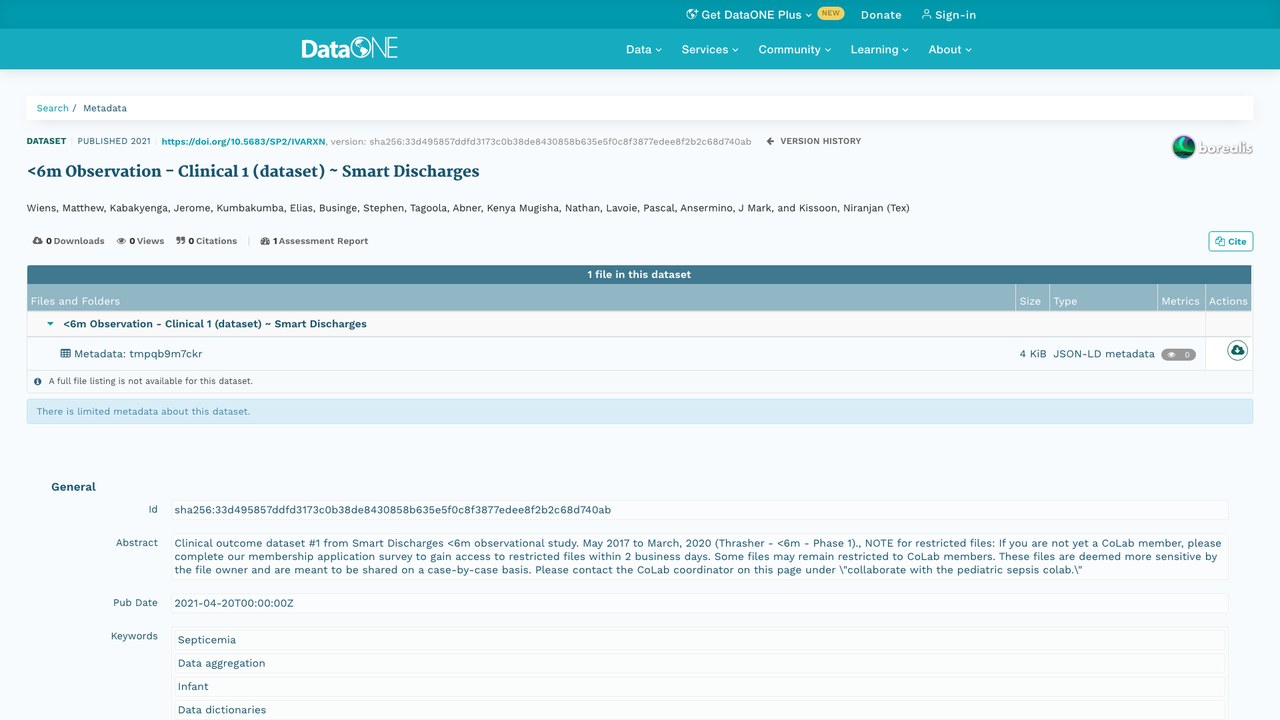
Task: Click the 0 Views eye metric
Action: pos(140,241)
